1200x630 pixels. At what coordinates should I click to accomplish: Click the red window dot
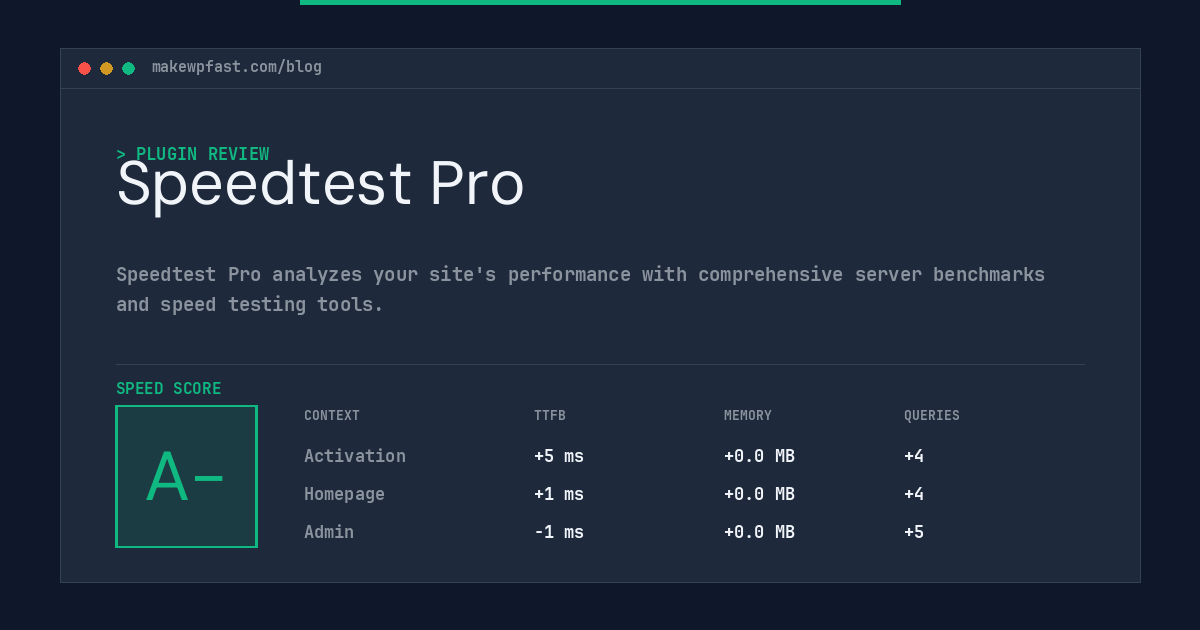click(84, 68)
